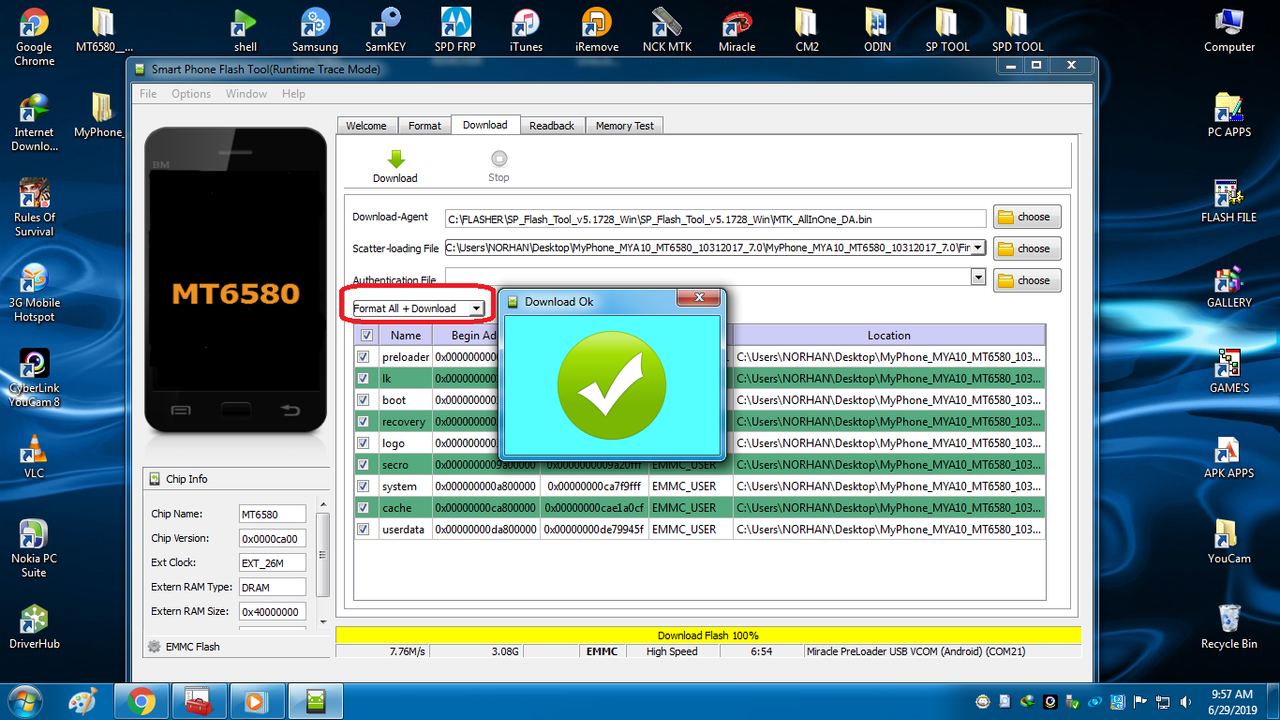This screenshot has width=1280, height=720.
Task: Open 3G Mobile Hotspot shortcut
Action: 34,293
